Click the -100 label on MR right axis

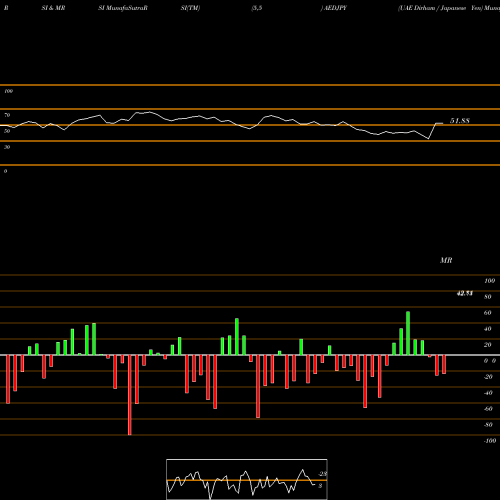490,441
